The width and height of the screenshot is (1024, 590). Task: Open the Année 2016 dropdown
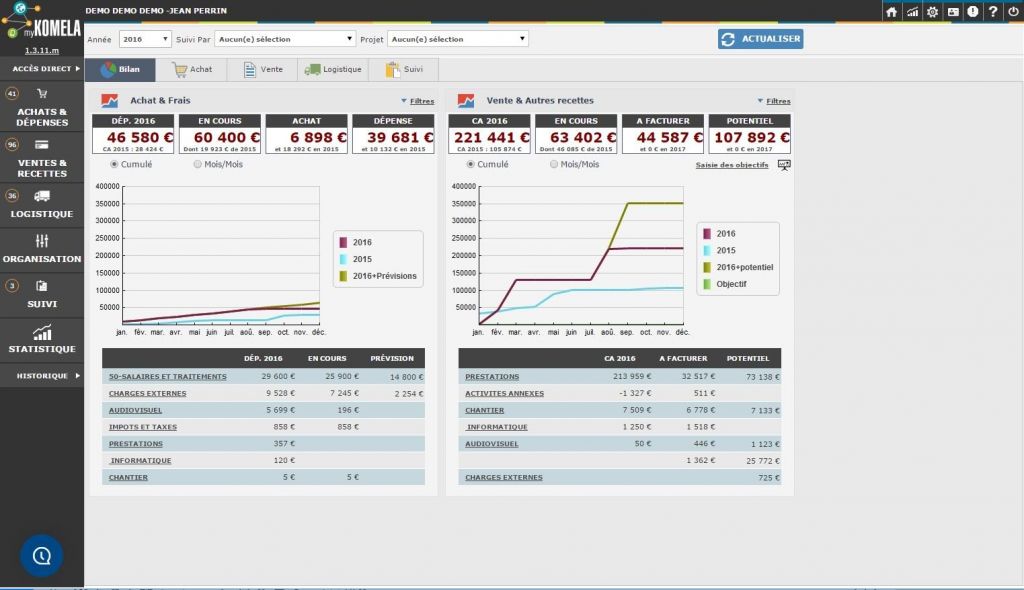click(x=145, y=39)
